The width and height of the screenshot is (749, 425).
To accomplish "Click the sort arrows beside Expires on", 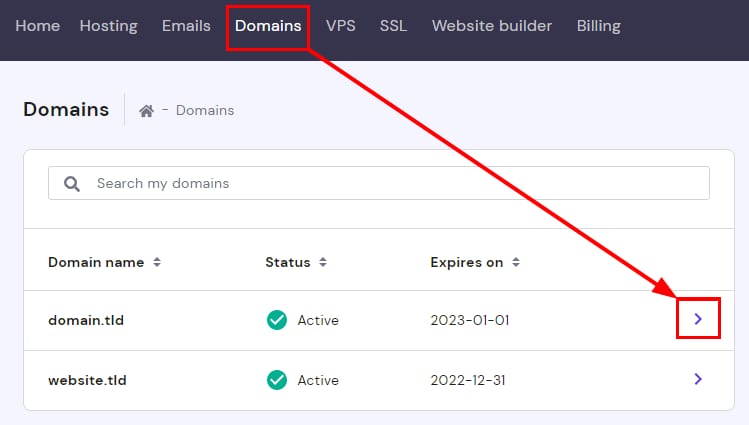I will 516,263.
